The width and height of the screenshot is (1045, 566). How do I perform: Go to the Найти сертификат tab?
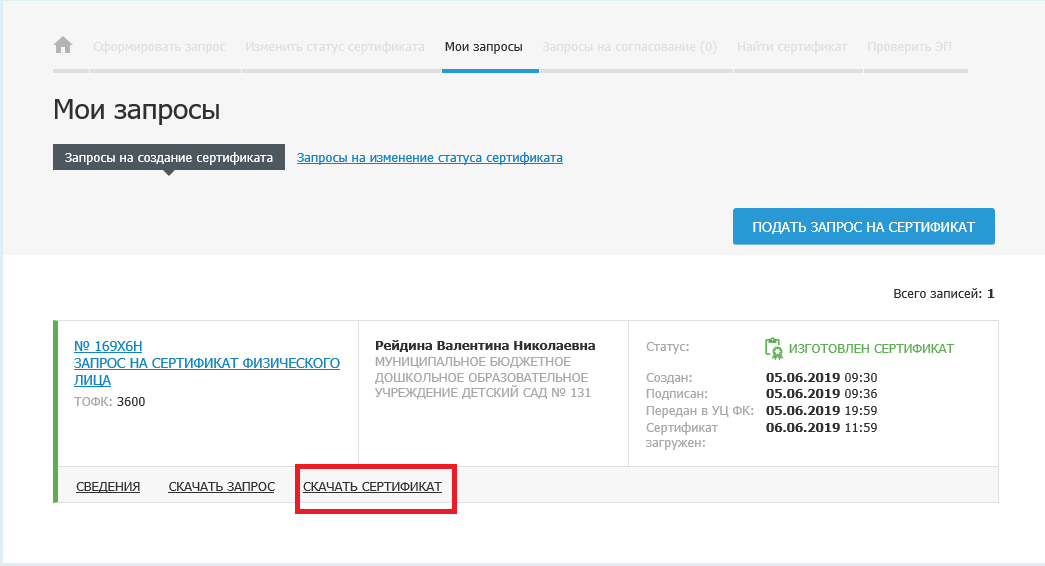792,47
